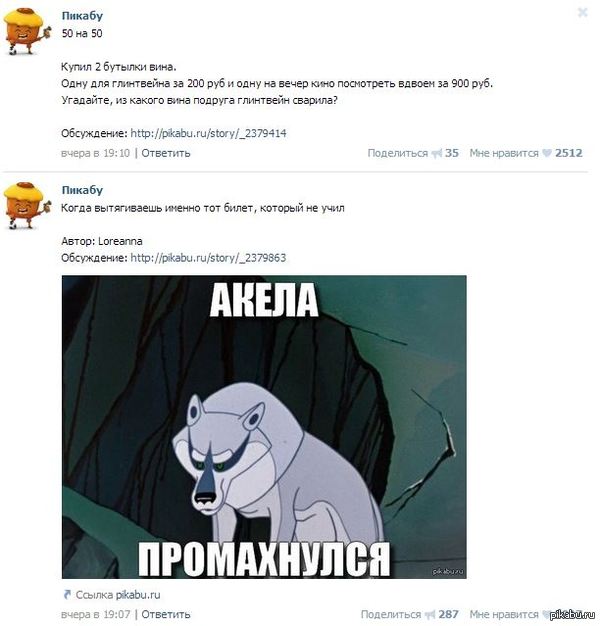Open the Пикабу author name on first post
Viewport: 600px width, 626px height.
82,16
